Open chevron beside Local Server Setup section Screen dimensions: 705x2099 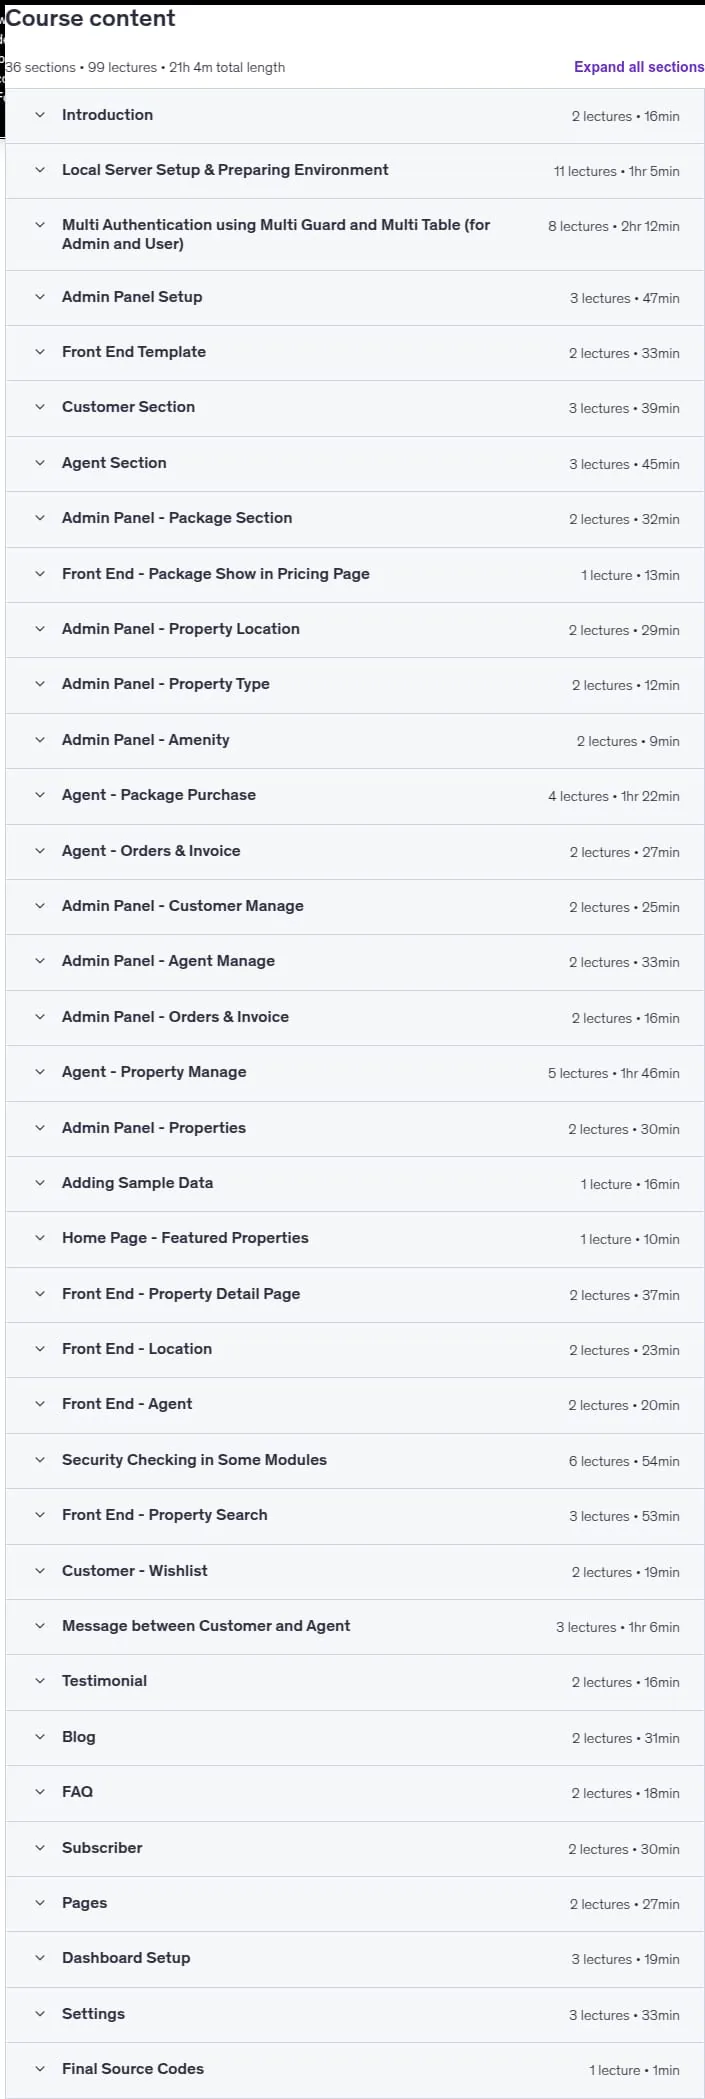[x=40, y=170]
